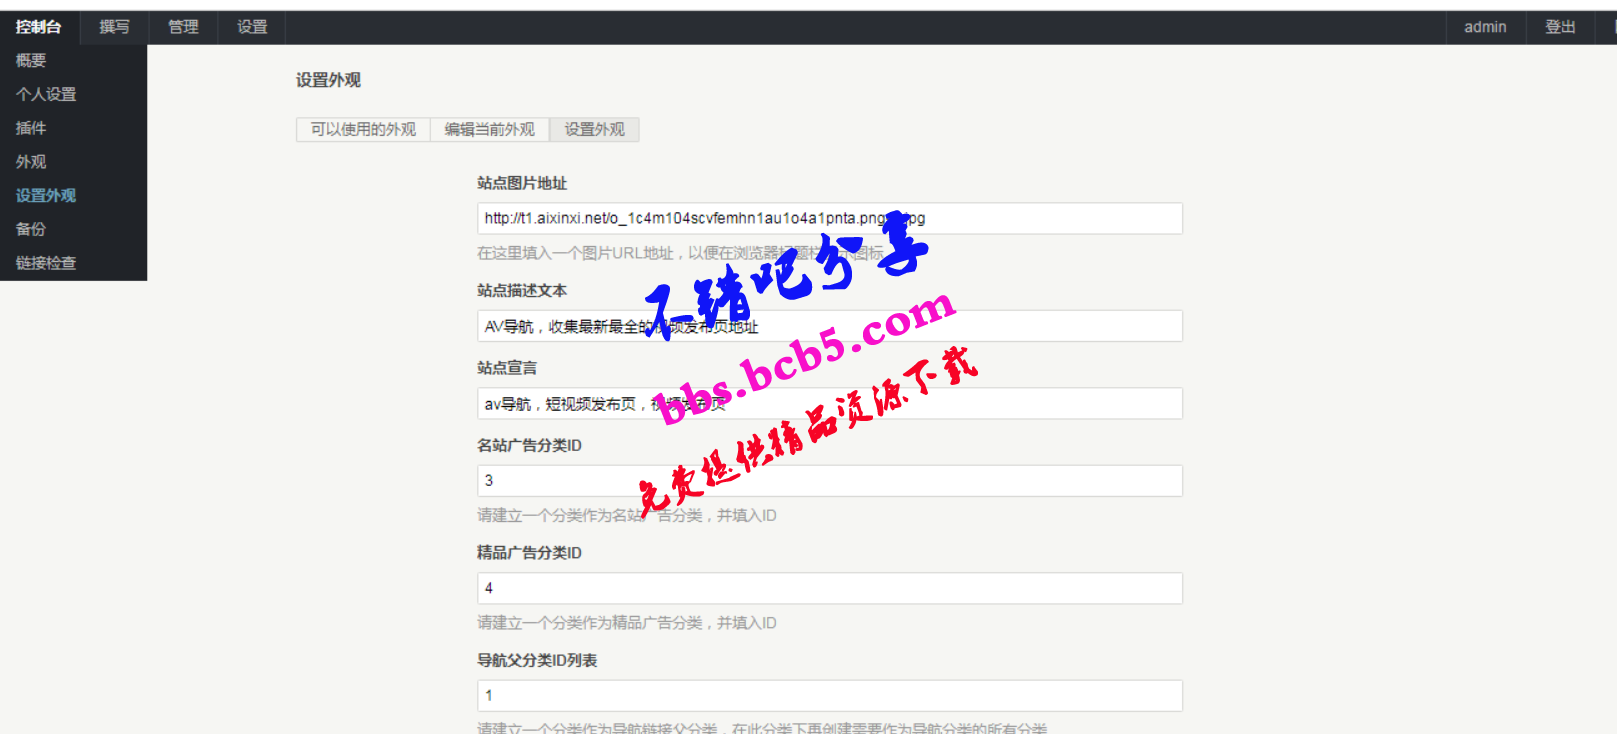Image resolution: width=1617 pixels, height=734 pixels.
Task: Click the 导航父分类ID列表 input field
Action: click(x=830, y=696)
